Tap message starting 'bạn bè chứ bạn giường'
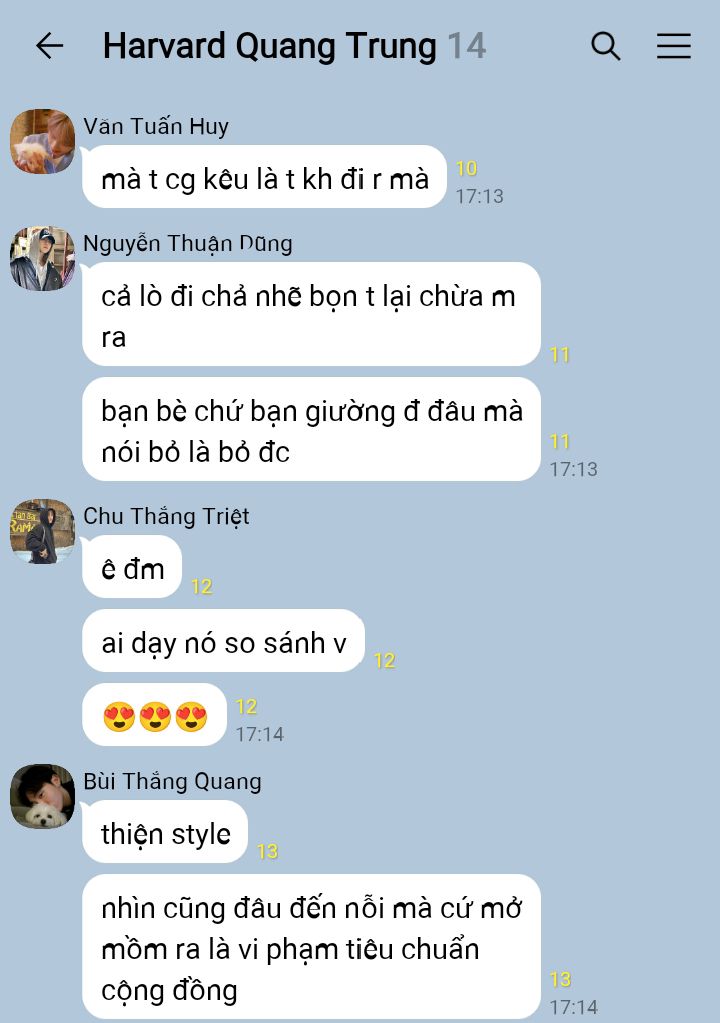 pyautogui.click(x=312, y=429)
